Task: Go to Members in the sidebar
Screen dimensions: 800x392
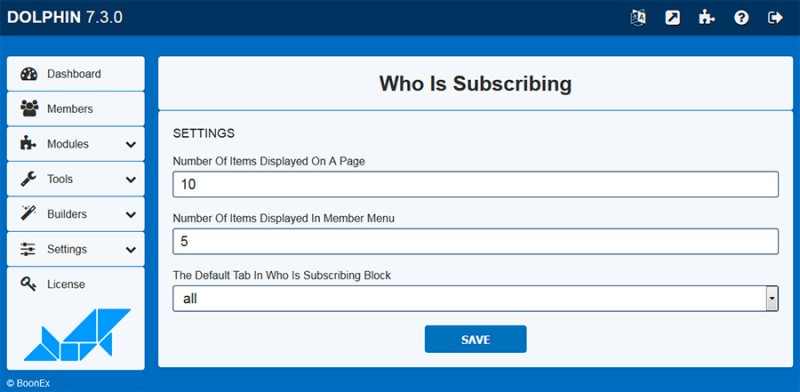Action: point(76,109)
